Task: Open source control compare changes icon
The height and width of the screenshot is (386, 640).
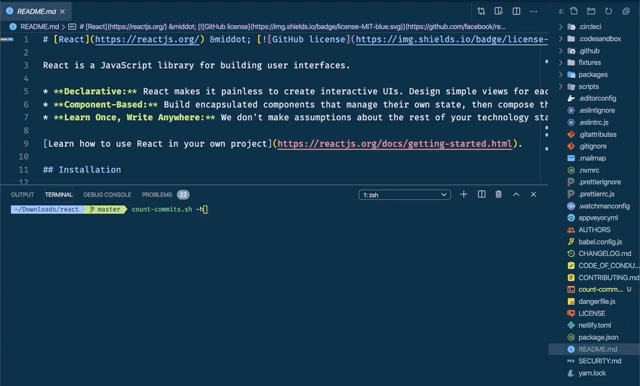Action: pyautogui.click(x=481, y=11)
